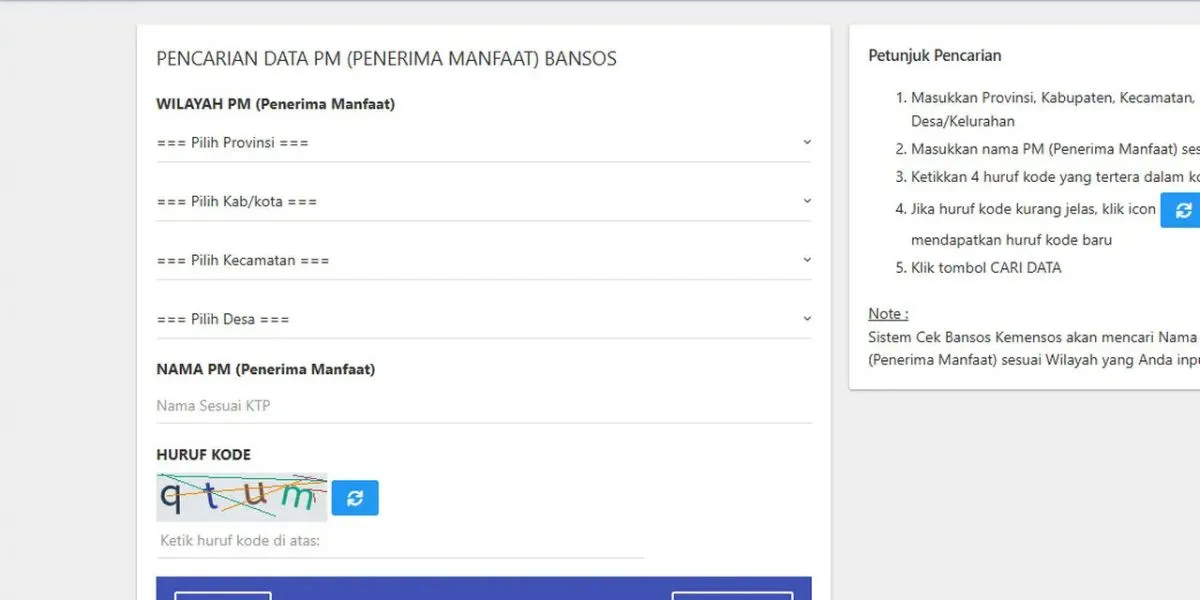Click the chevron arrow on Pilih Kab/kota
The height and width of the screenshot is (600, 1200).
click(806, 201)
